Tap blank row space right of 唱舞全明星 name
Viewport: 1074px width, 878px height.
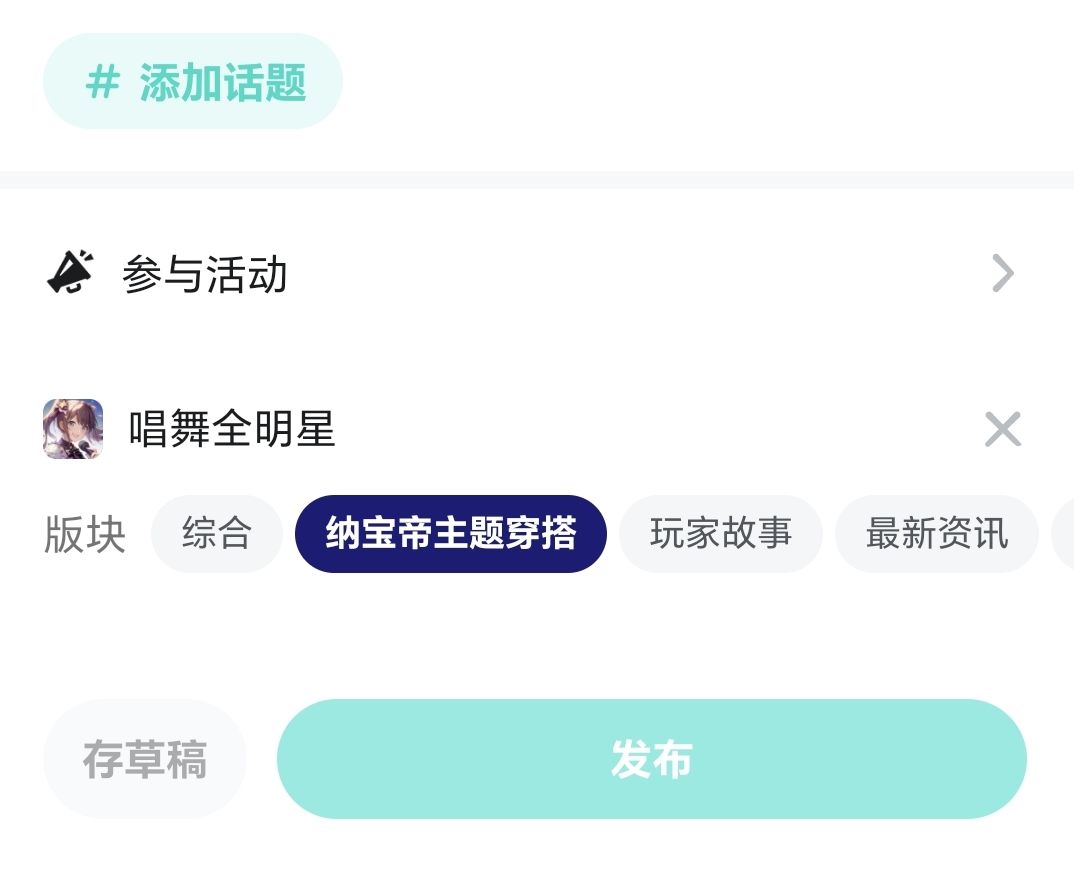pos(650,430)
